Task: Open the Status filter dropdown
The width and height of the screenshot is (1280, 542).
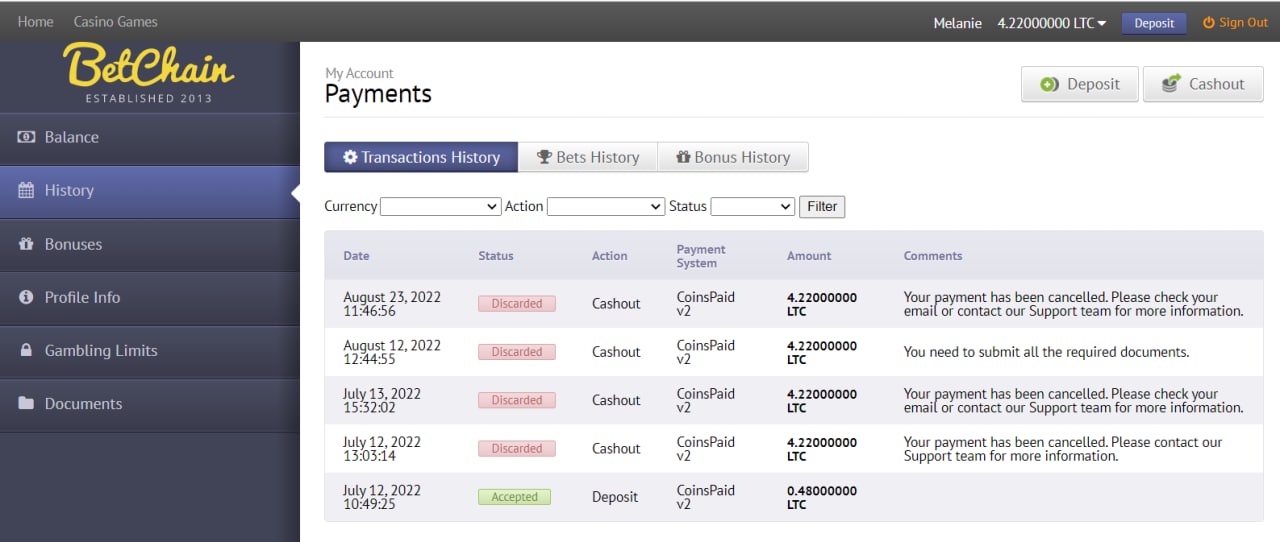Action: coord(752,206)
